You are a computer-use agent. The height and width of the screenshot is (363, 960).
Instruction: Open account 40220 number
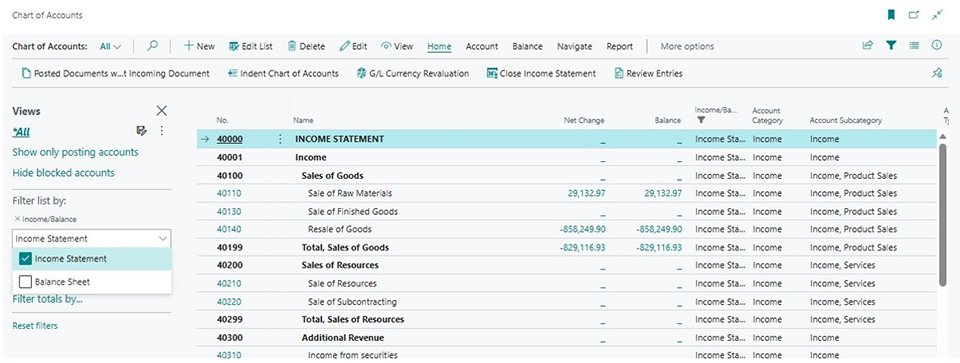click(228, 302)
